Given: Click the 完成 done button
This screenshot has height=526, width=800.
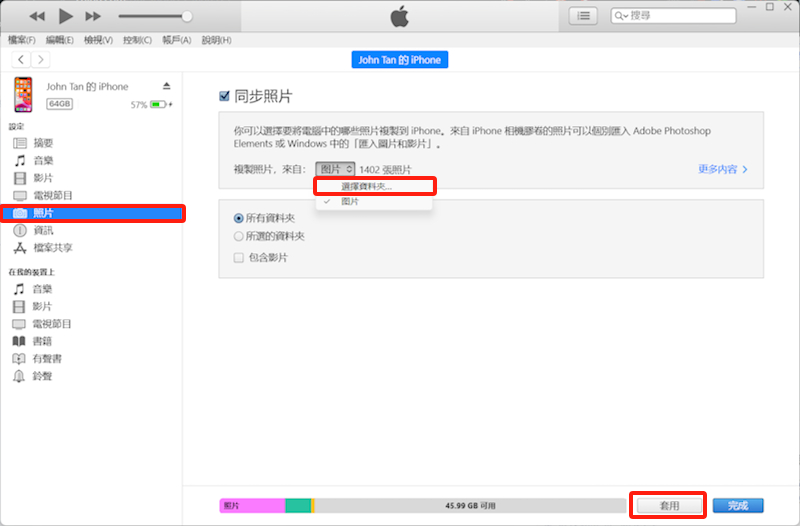Looking at the screenshot, I should [x=738, y=506].
